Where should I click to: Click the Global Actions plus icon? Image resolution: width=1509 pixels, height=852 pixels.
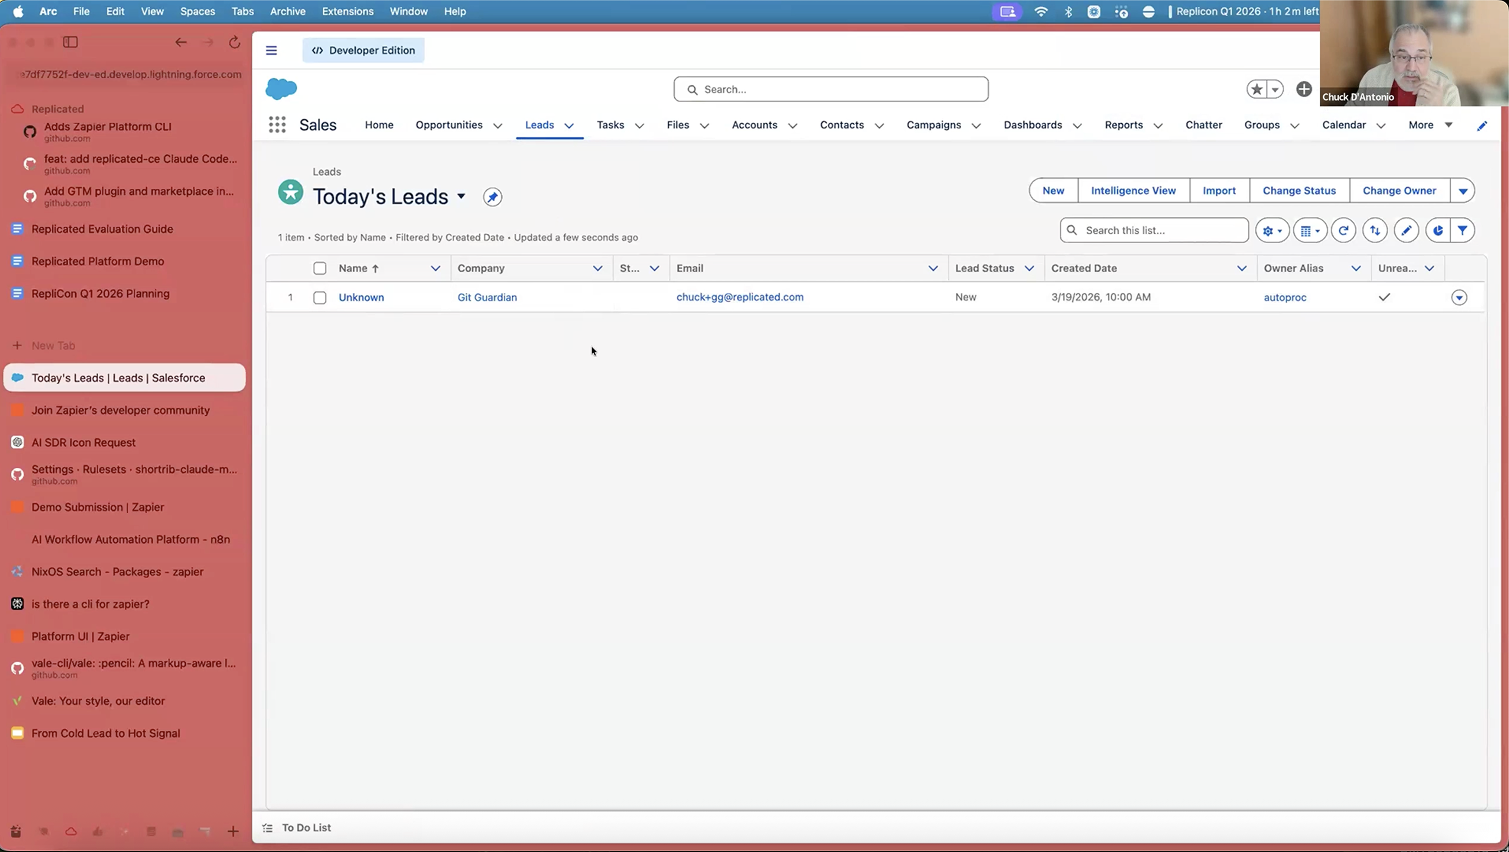tap(1304, 89)
